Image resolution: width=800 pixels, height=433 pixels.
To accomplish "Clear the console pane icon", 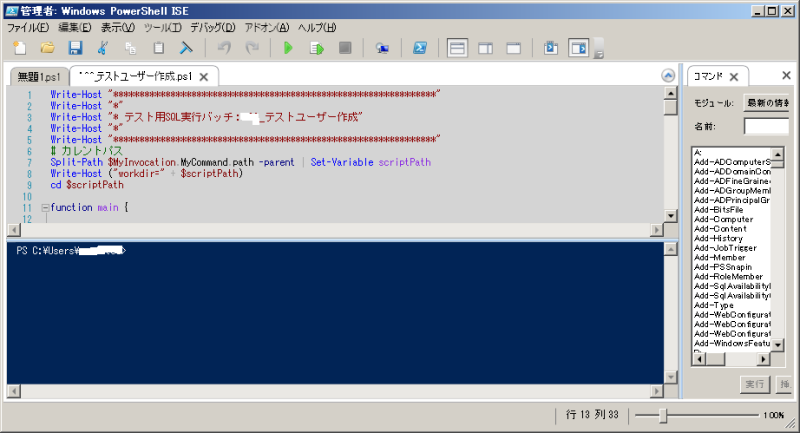I will pyautogui.click(x=186, y=48).
